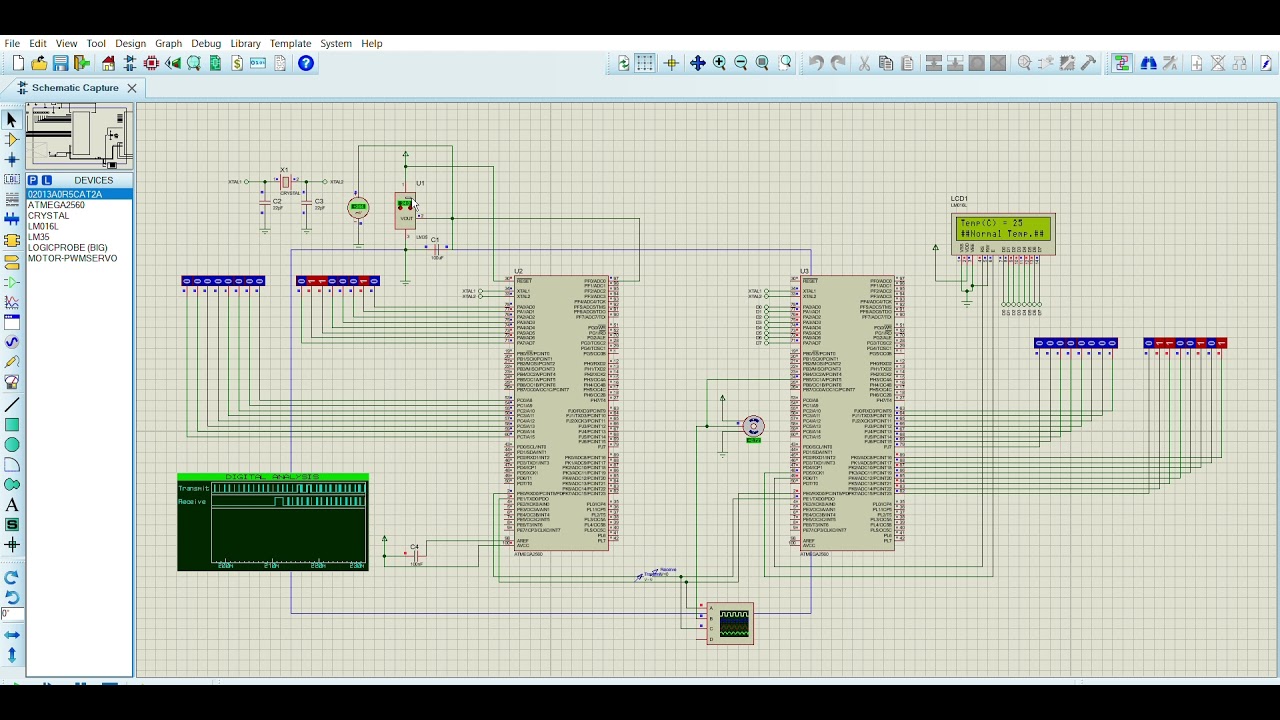Image resolution: width=1280 pixels, height=720 pixels.
Task: Center view at cursor with pan icon
Action: (x=698, y=63)
